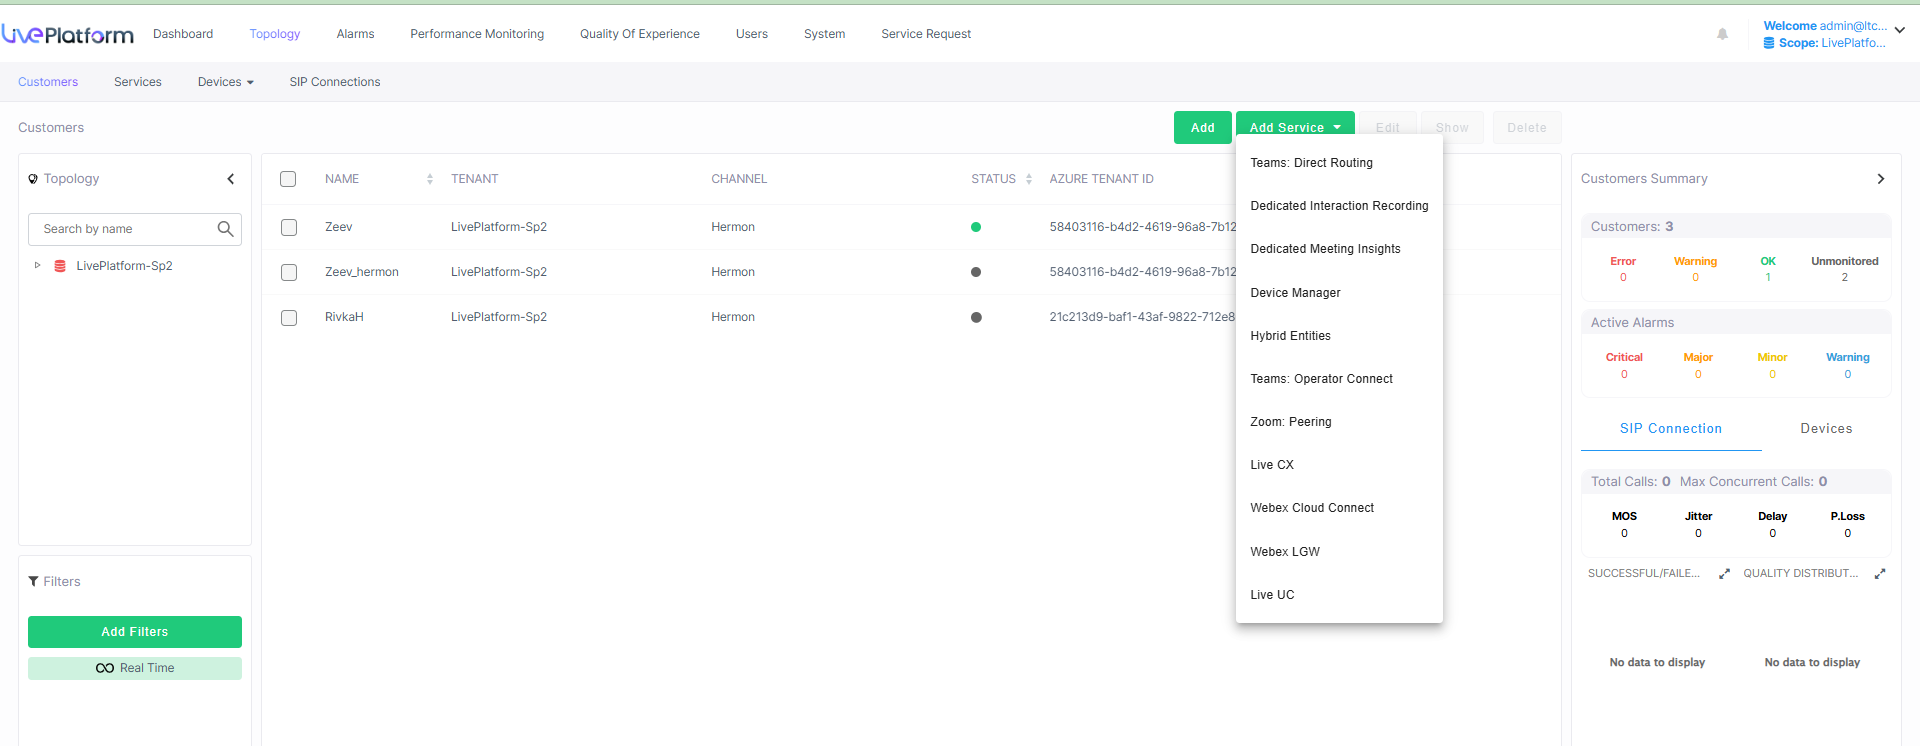Select Dedicated Interaction Recording option
The image size is (1920, 746).
coord(1339,206)
